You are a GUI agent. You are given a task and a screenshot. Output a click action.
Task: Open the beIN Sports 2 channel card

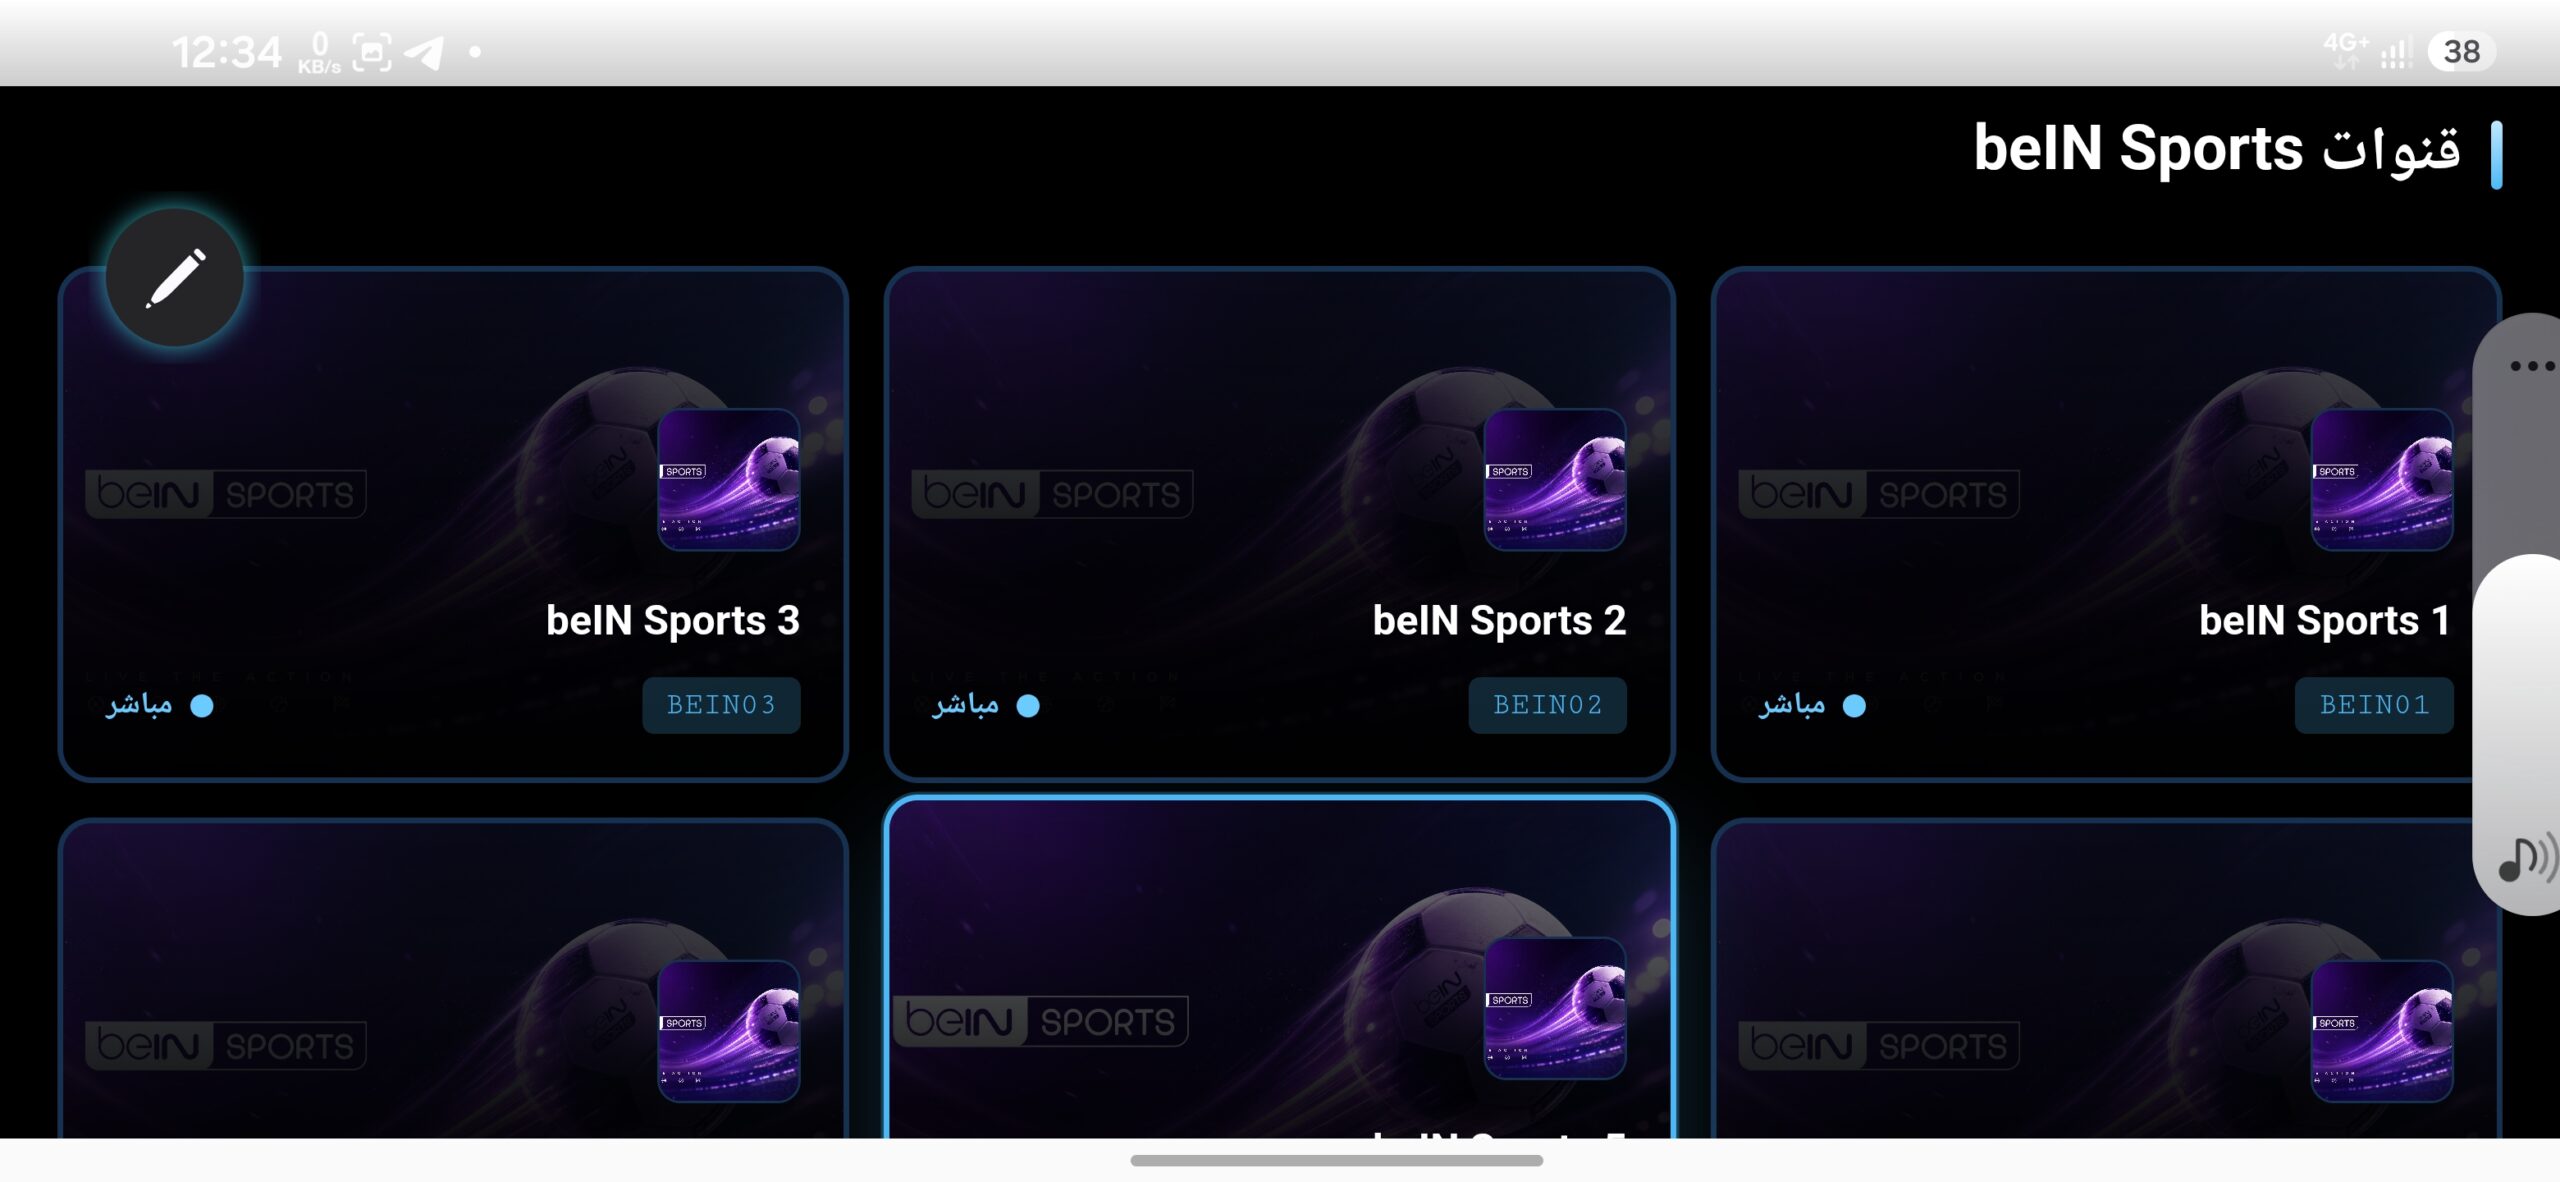click(1279, 524)
